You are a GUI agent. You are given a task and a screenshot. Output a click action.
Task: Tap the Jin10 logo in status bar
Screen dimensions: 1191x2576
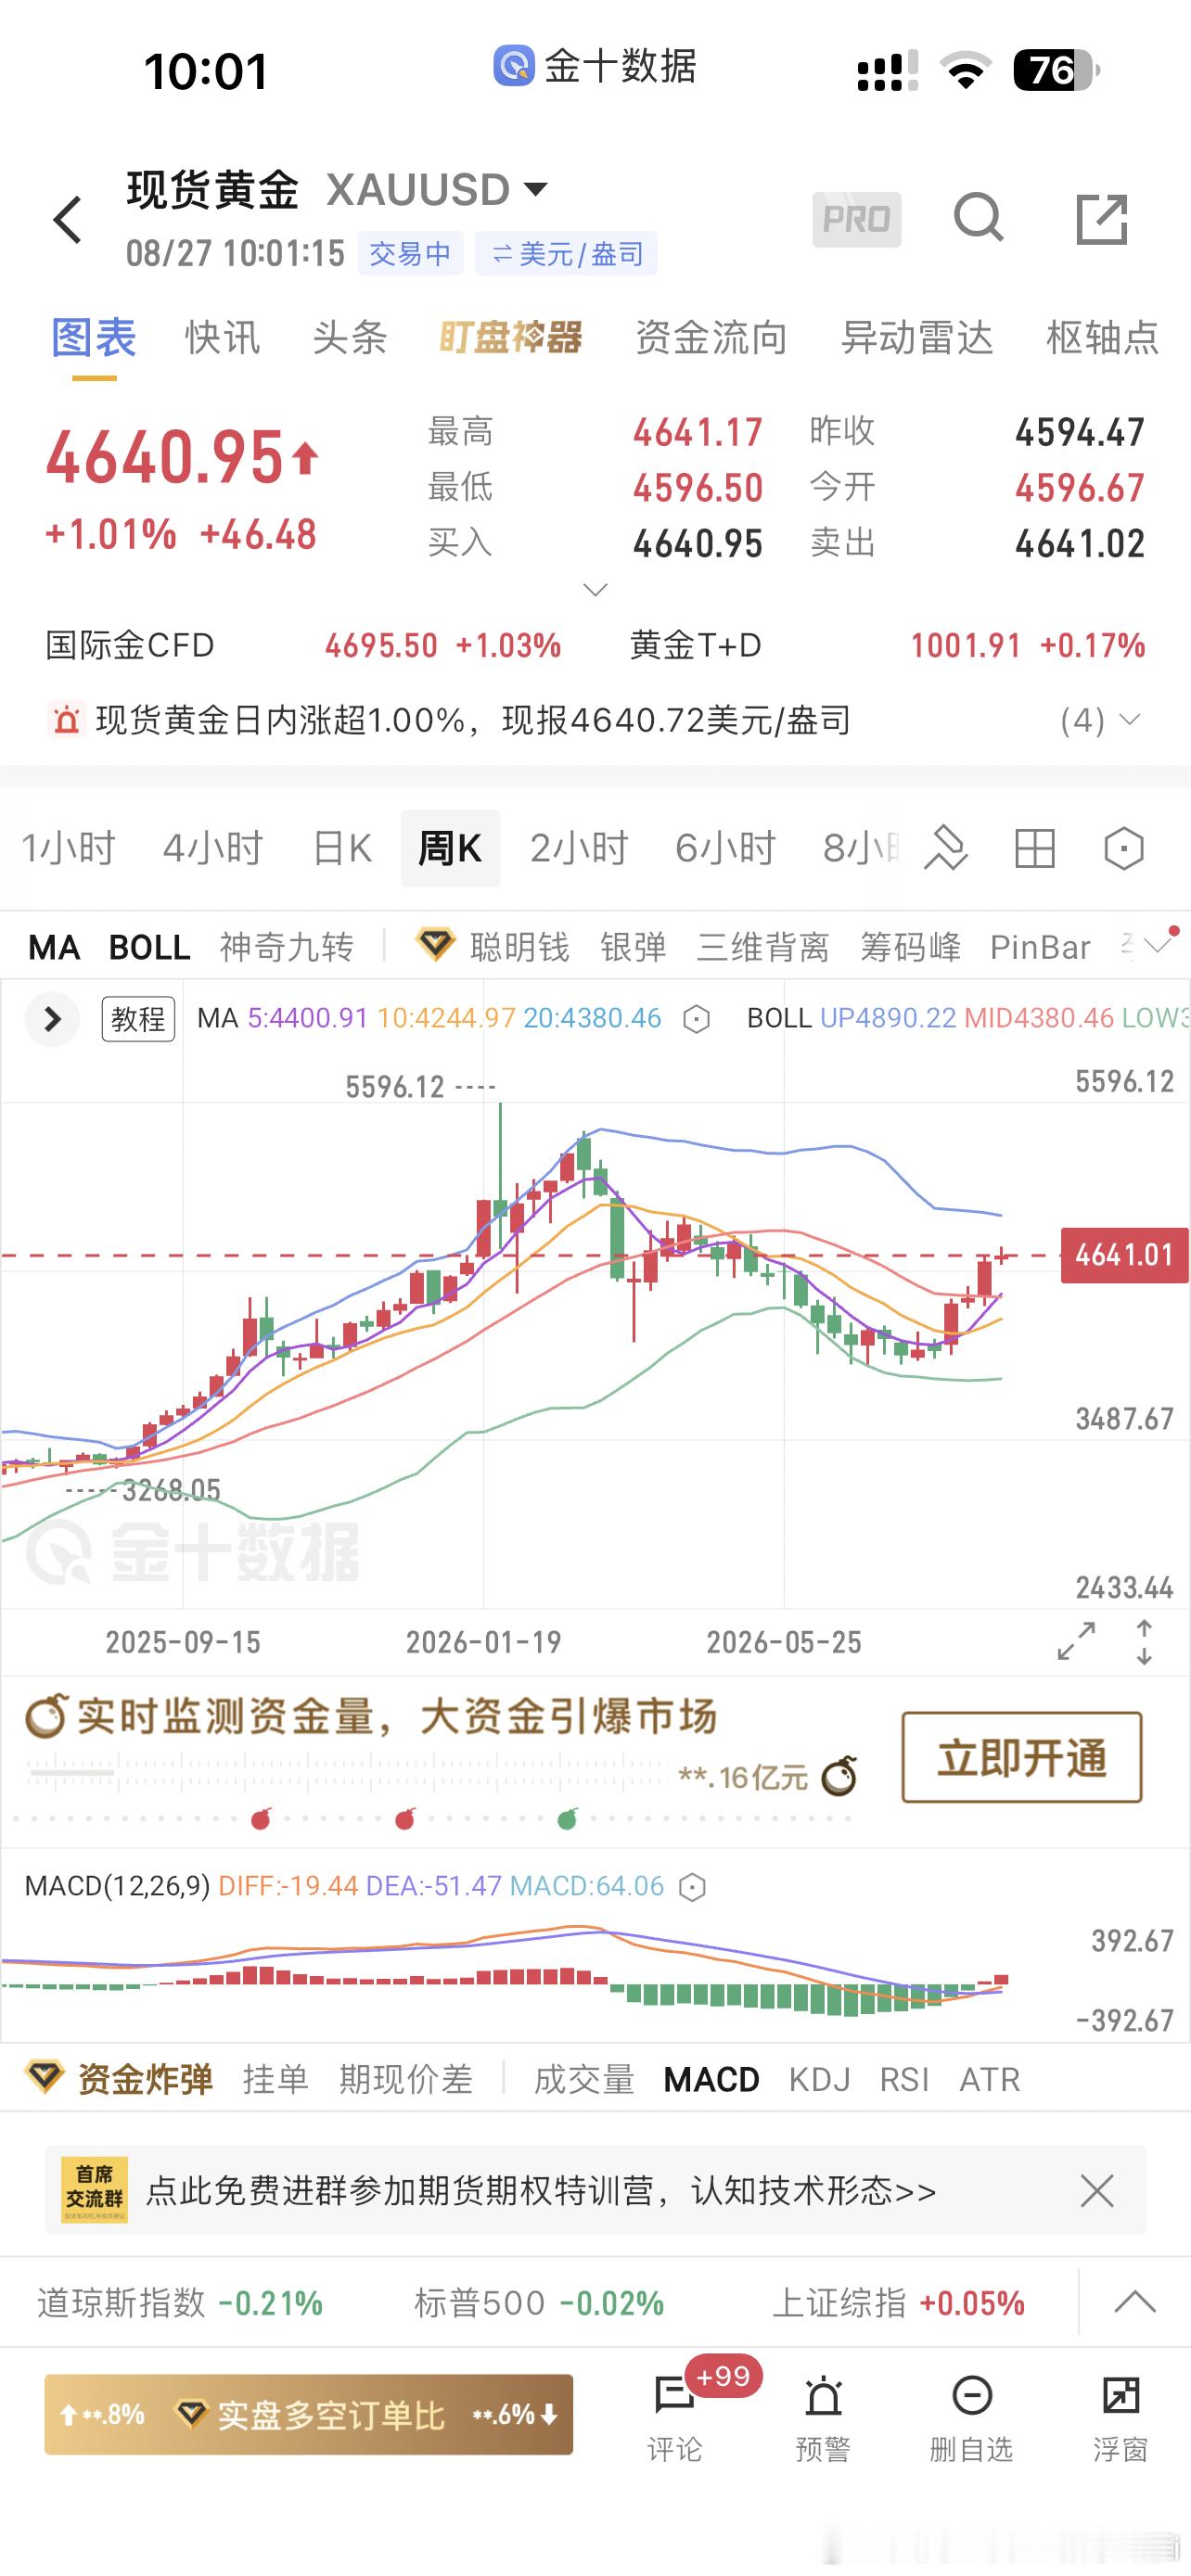click(x=513, y=66)
